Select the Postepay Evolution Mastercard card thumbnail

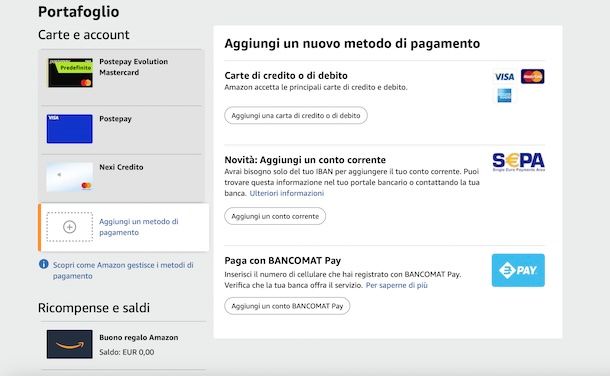pyautogui.click(x=70, y=73)
